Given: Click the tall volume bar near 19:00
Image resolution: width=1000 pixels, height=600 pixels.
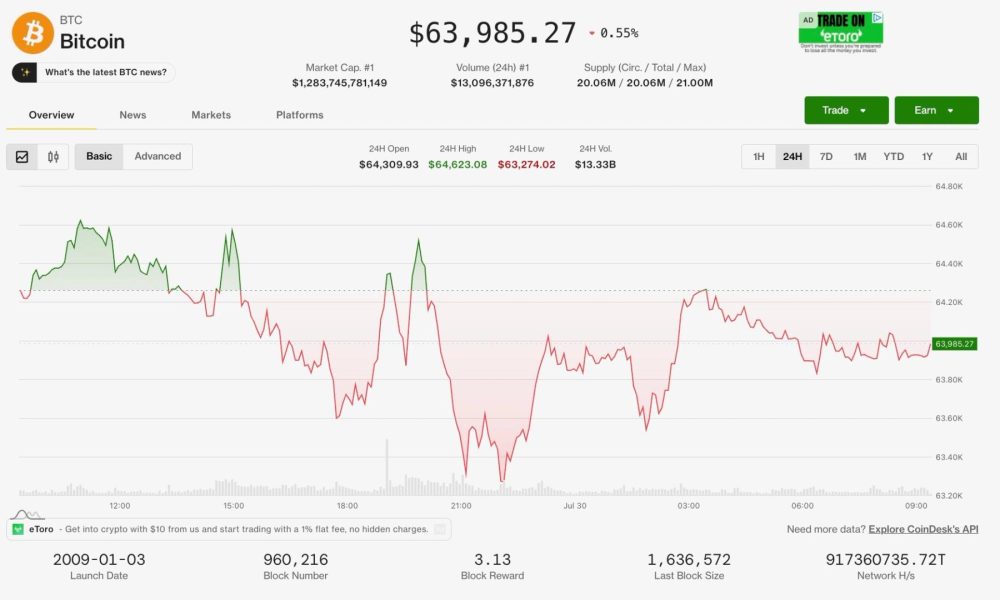Looking at the screenshot, I should click(386, 467).
